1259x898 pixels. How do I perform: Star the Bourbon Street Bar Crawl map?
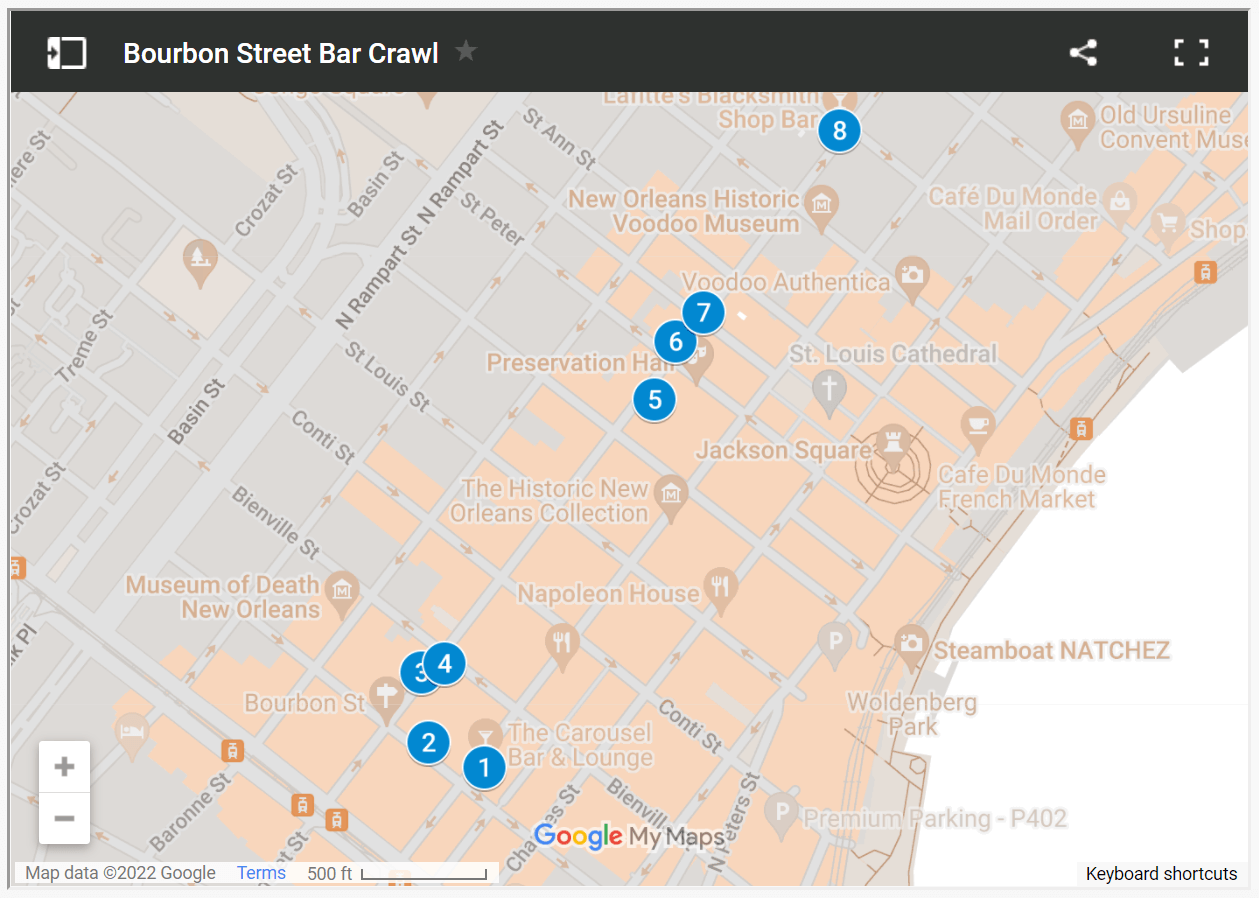point(466,52)
